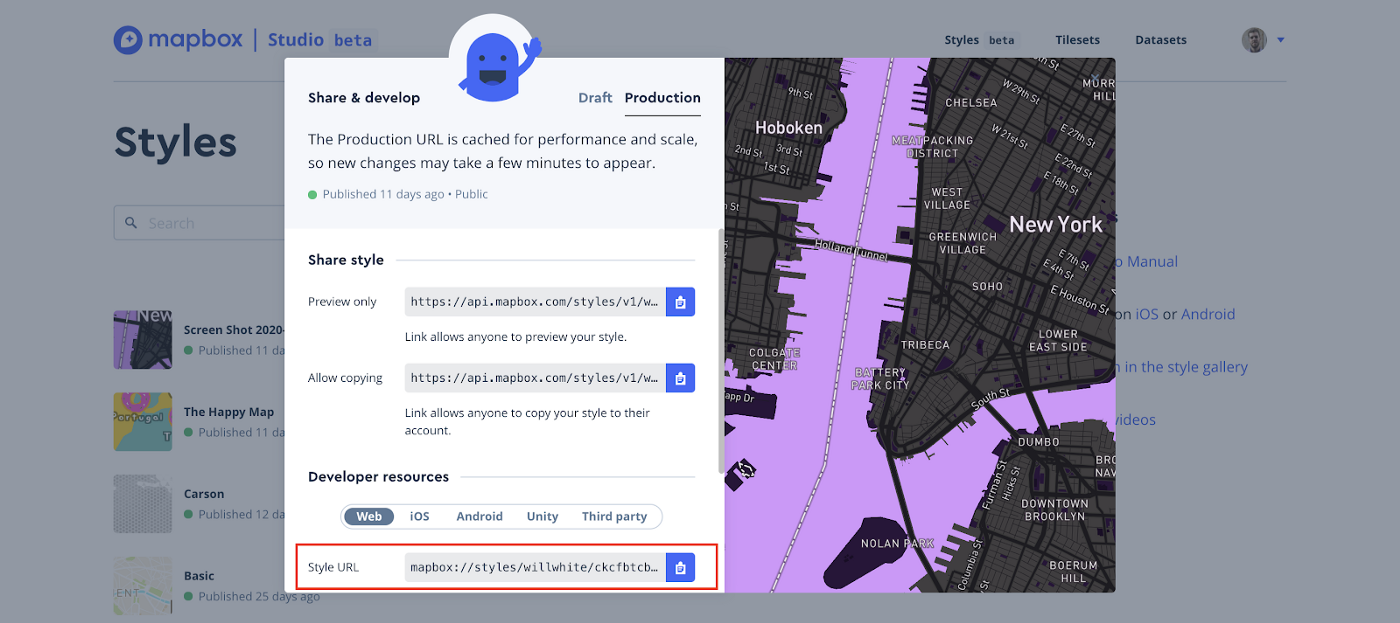Image resolution: width=1400 pixels, height=623 pixels.
Task: Click the dialog scrollbar
Action: (719, 350)
